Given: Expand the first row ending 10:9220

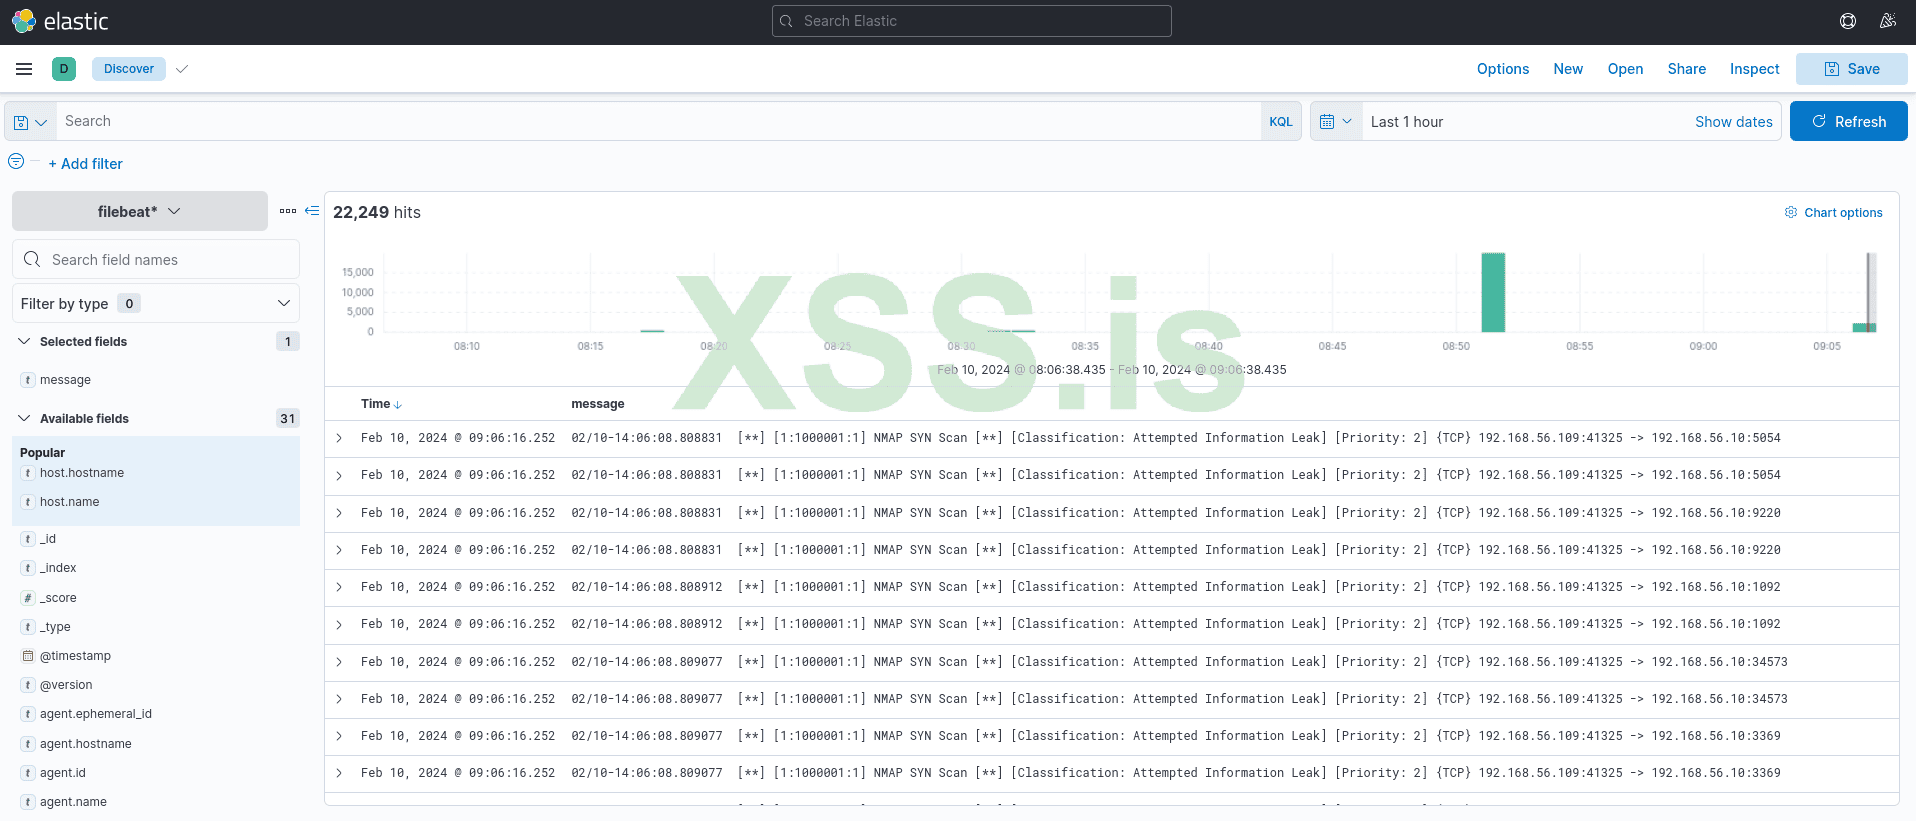Looking at the screenshot, I should click(x=339, y=513).
